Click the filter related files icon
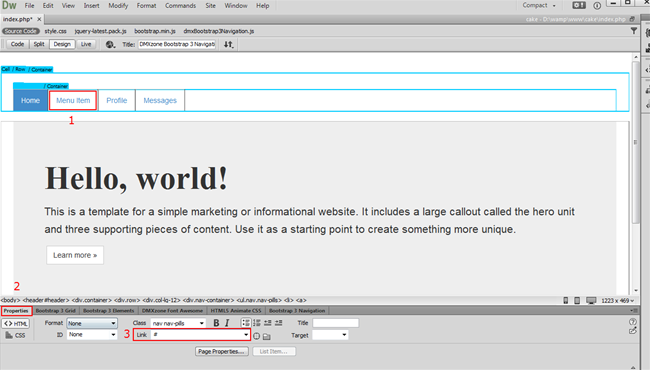This screenshot has width=650, height=370. tap(633, 31)
